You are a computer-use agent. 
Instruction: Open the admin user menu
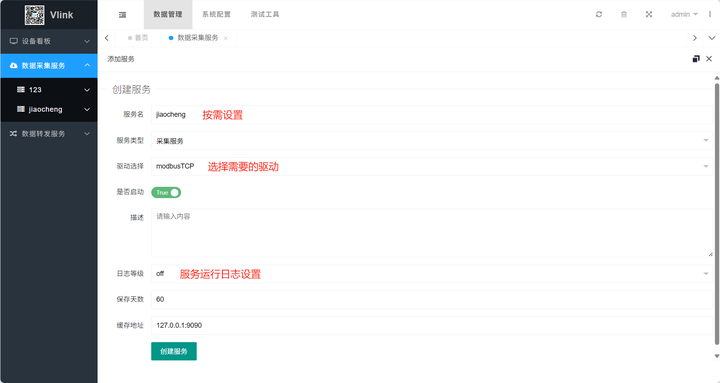[x=684, y=14]
